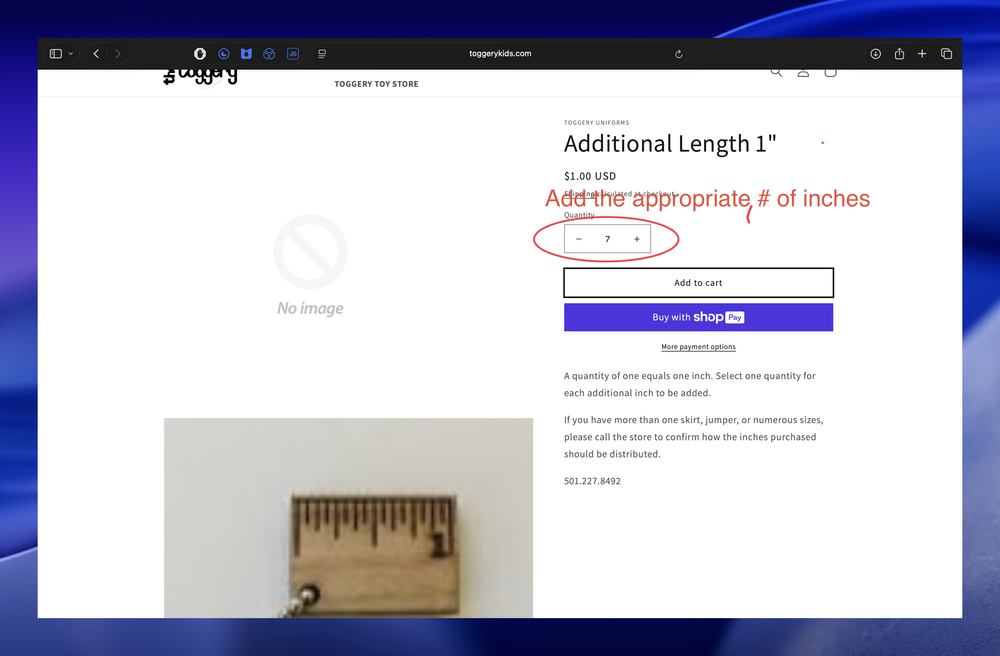Show the tab overview
Screen dimensions: 1000x656
point(946,54)
